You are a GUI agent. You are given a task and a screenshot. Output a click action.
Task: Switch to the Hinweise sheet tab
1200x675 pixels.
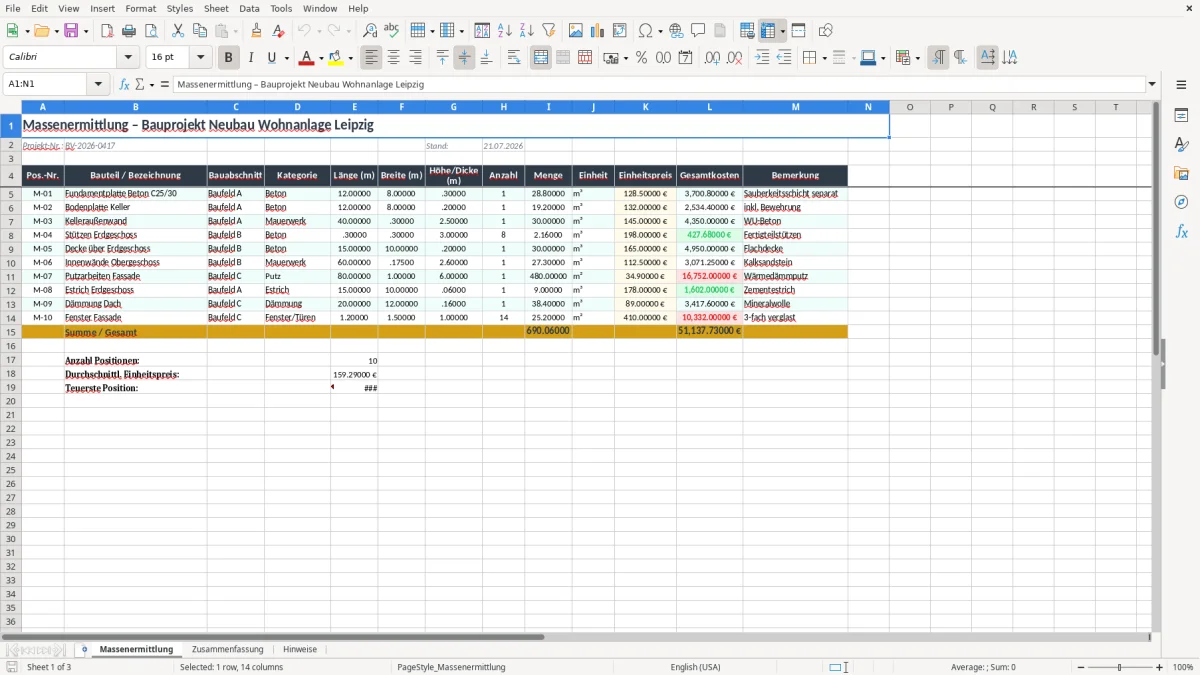(300, 649)
